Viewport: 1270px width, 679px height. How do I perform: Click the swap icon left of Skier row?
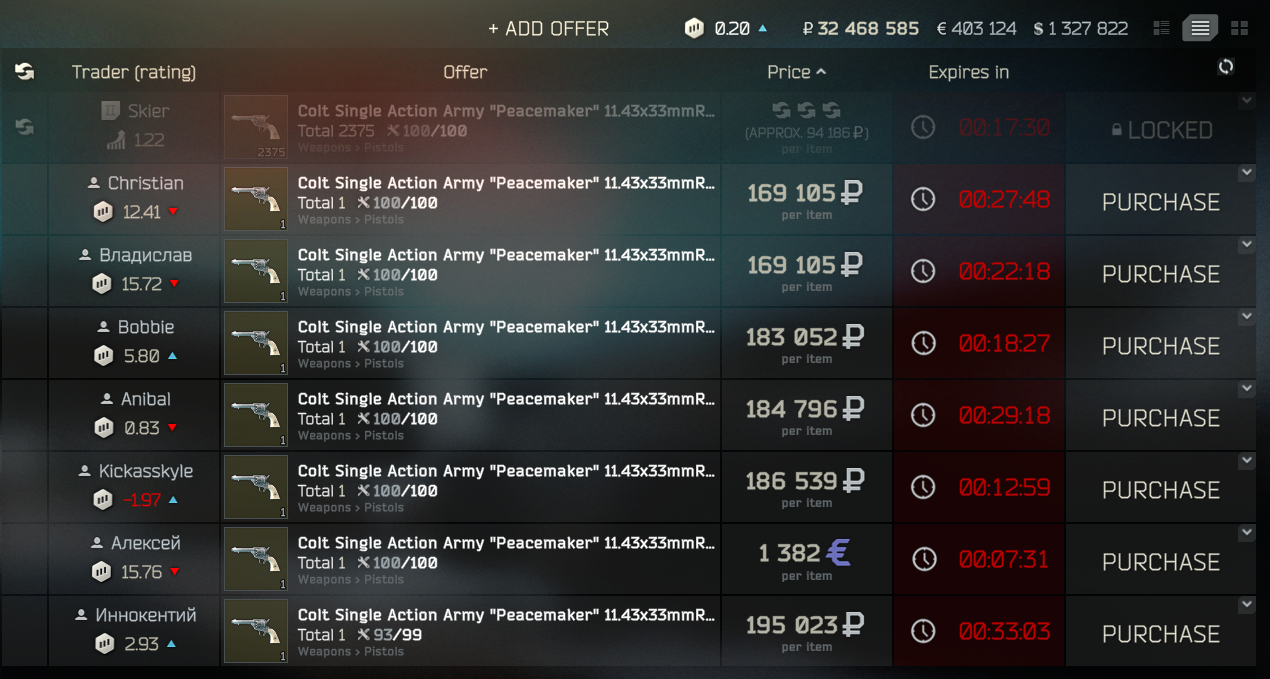coord(25,127)
